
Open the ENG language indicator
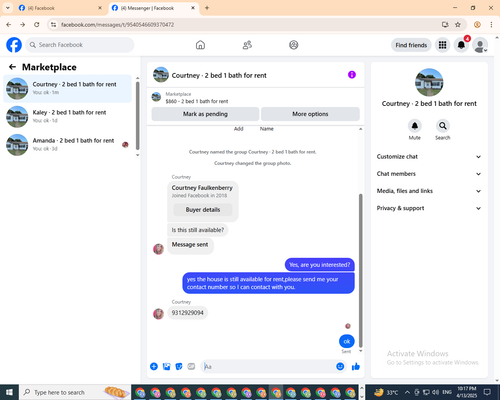click(x=447, y=392)
